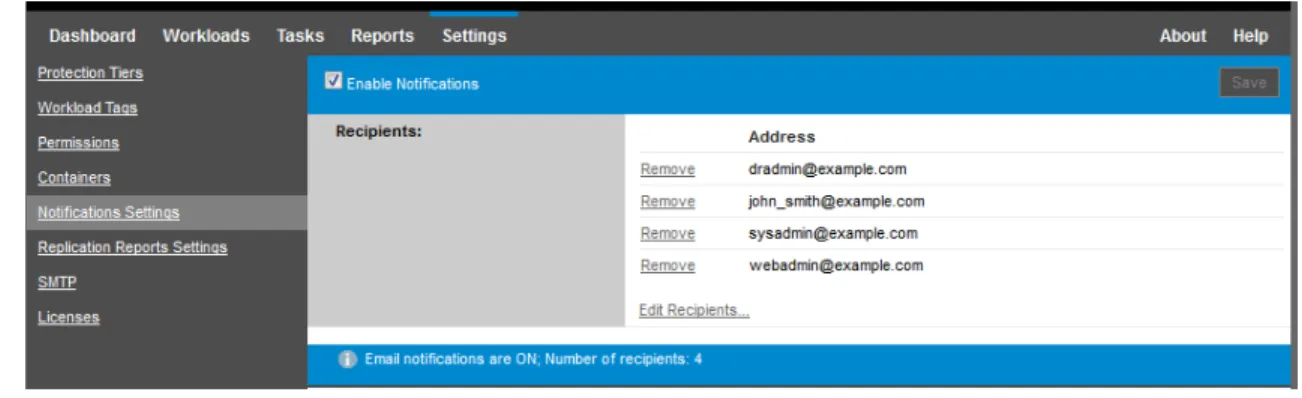Remove dradmin@example.com recipient
1302x398 pixels.
667,170
